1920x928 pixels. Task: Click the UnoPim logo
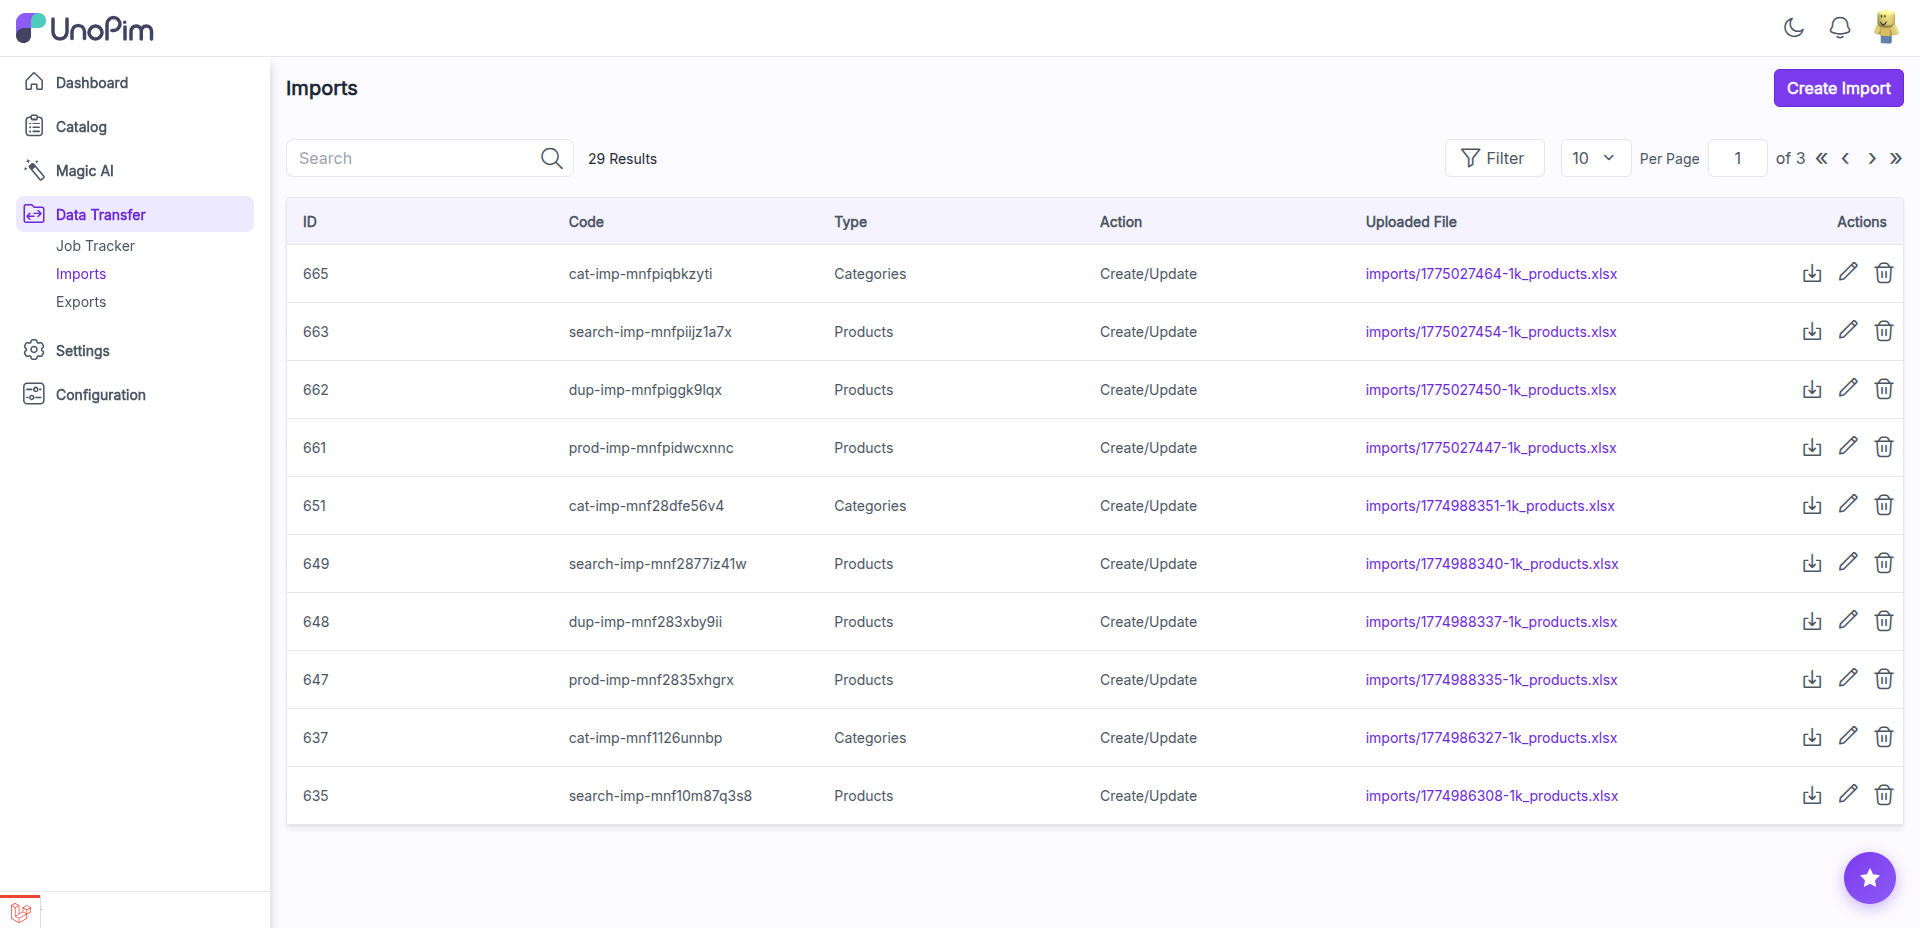(85, 27)
